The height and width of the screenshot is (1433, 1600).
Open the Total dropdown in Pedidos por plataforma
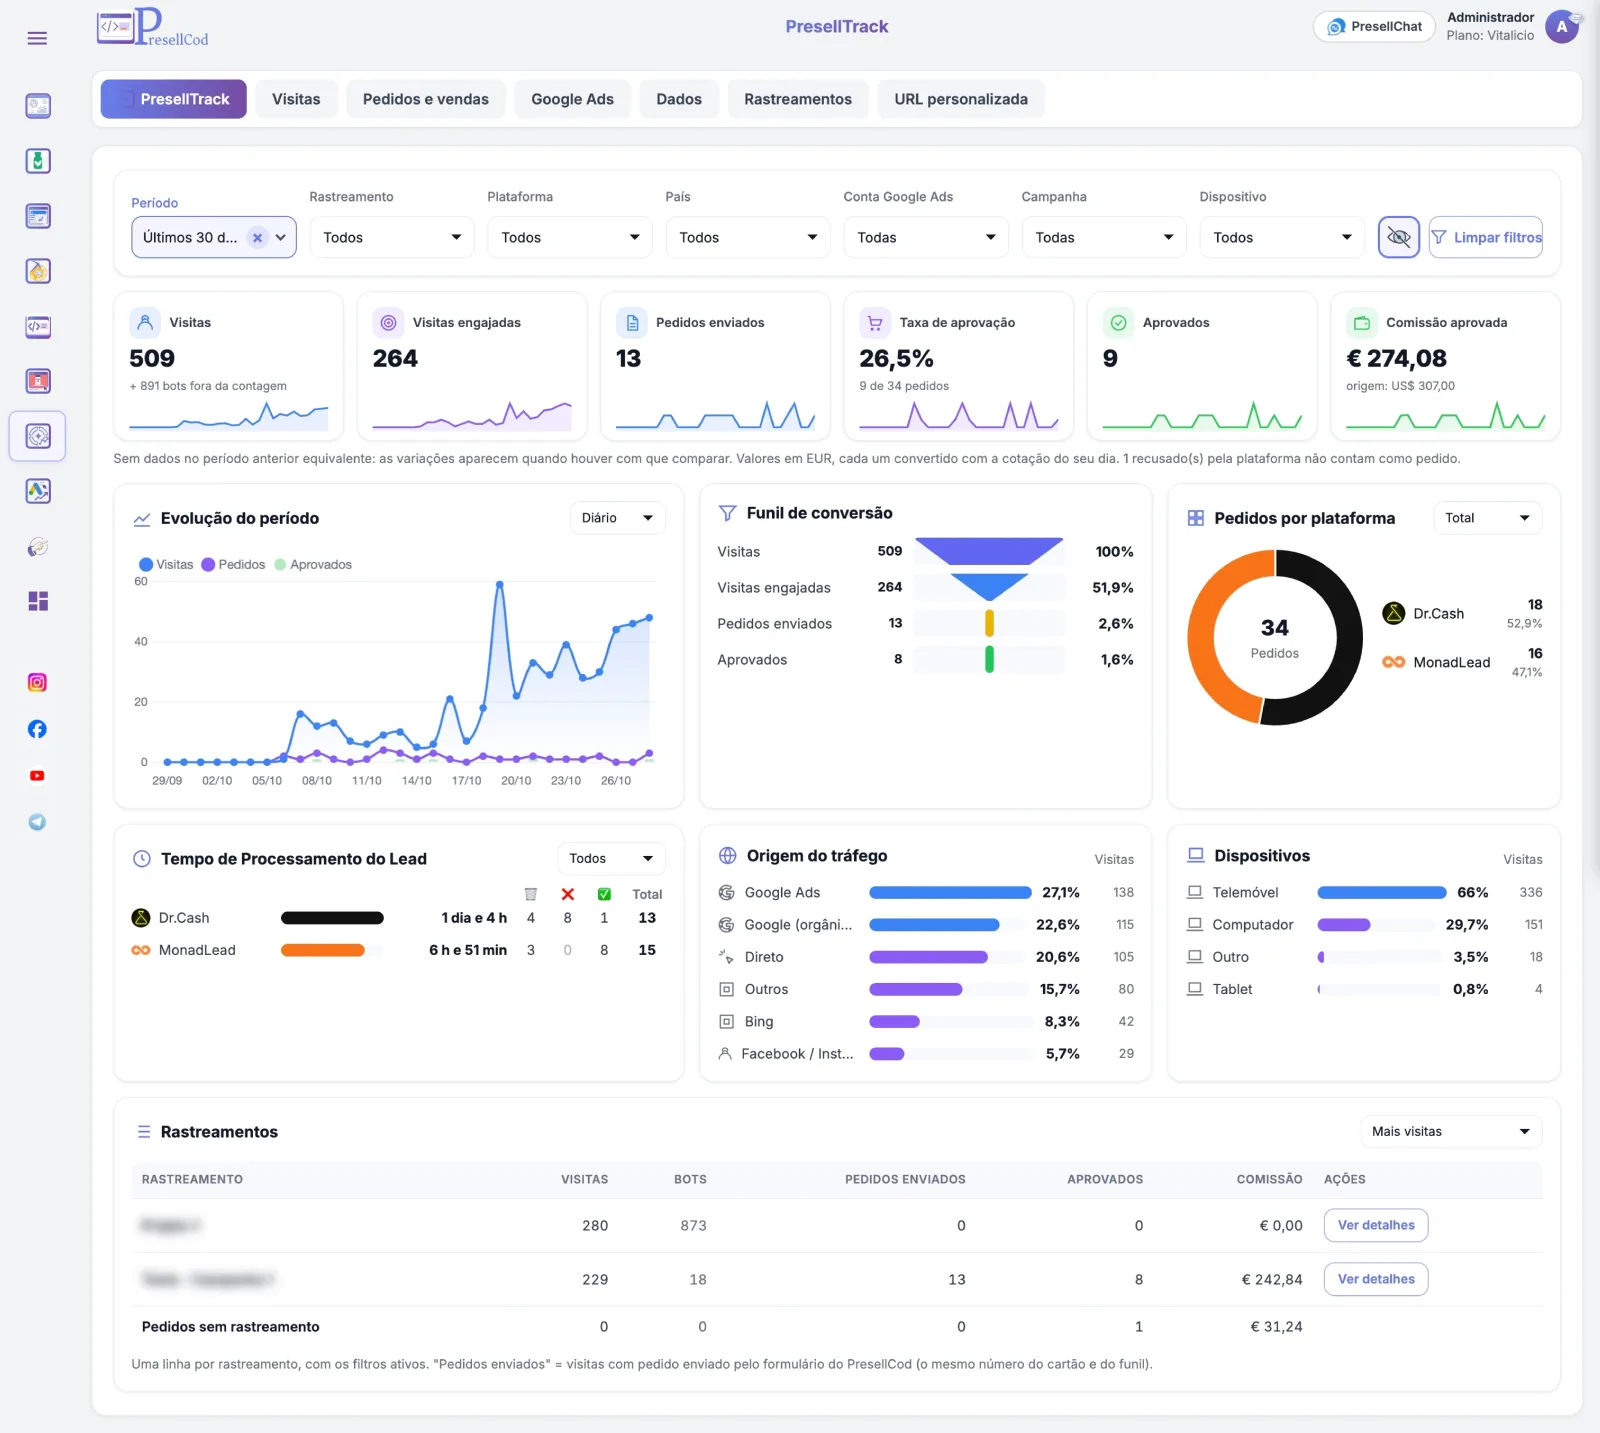click(x=1487, y=518)
